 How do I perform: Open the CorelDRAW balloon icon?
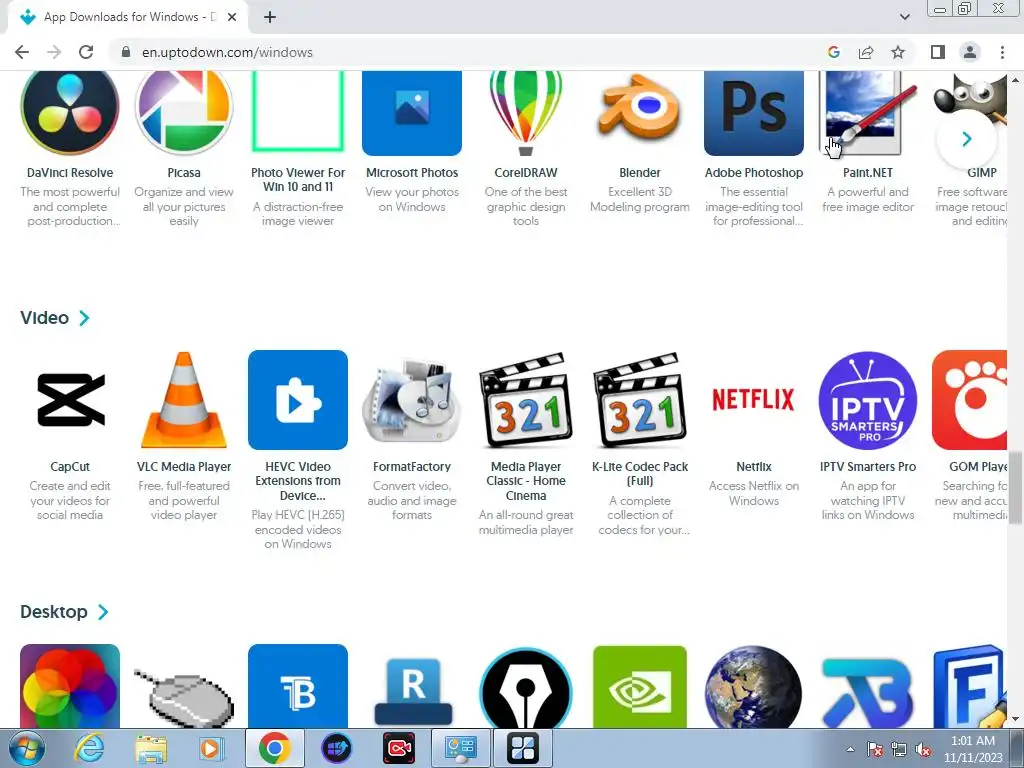[x=526, y=113]
